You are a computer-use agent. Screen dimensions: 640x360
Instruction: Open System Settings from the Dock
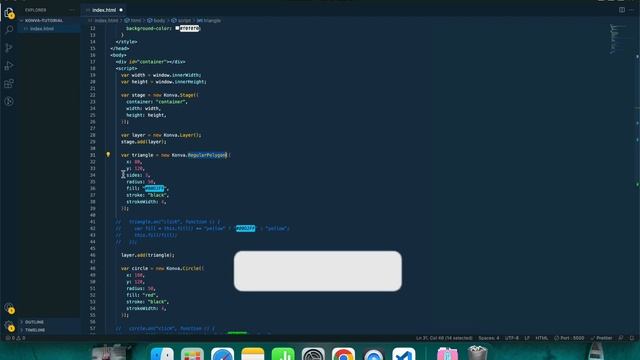313,353
